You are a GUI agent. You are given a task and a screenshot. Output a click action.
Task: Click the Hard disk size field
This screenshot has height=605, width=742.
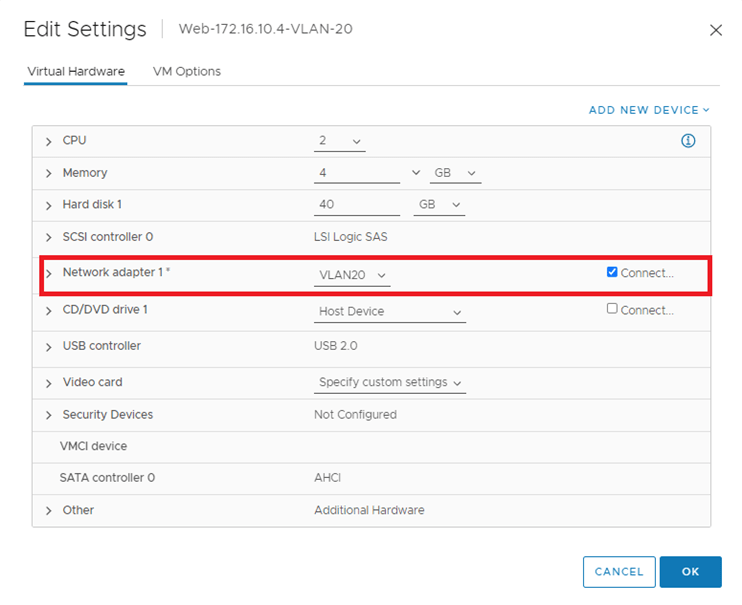[x=356, y=204]
